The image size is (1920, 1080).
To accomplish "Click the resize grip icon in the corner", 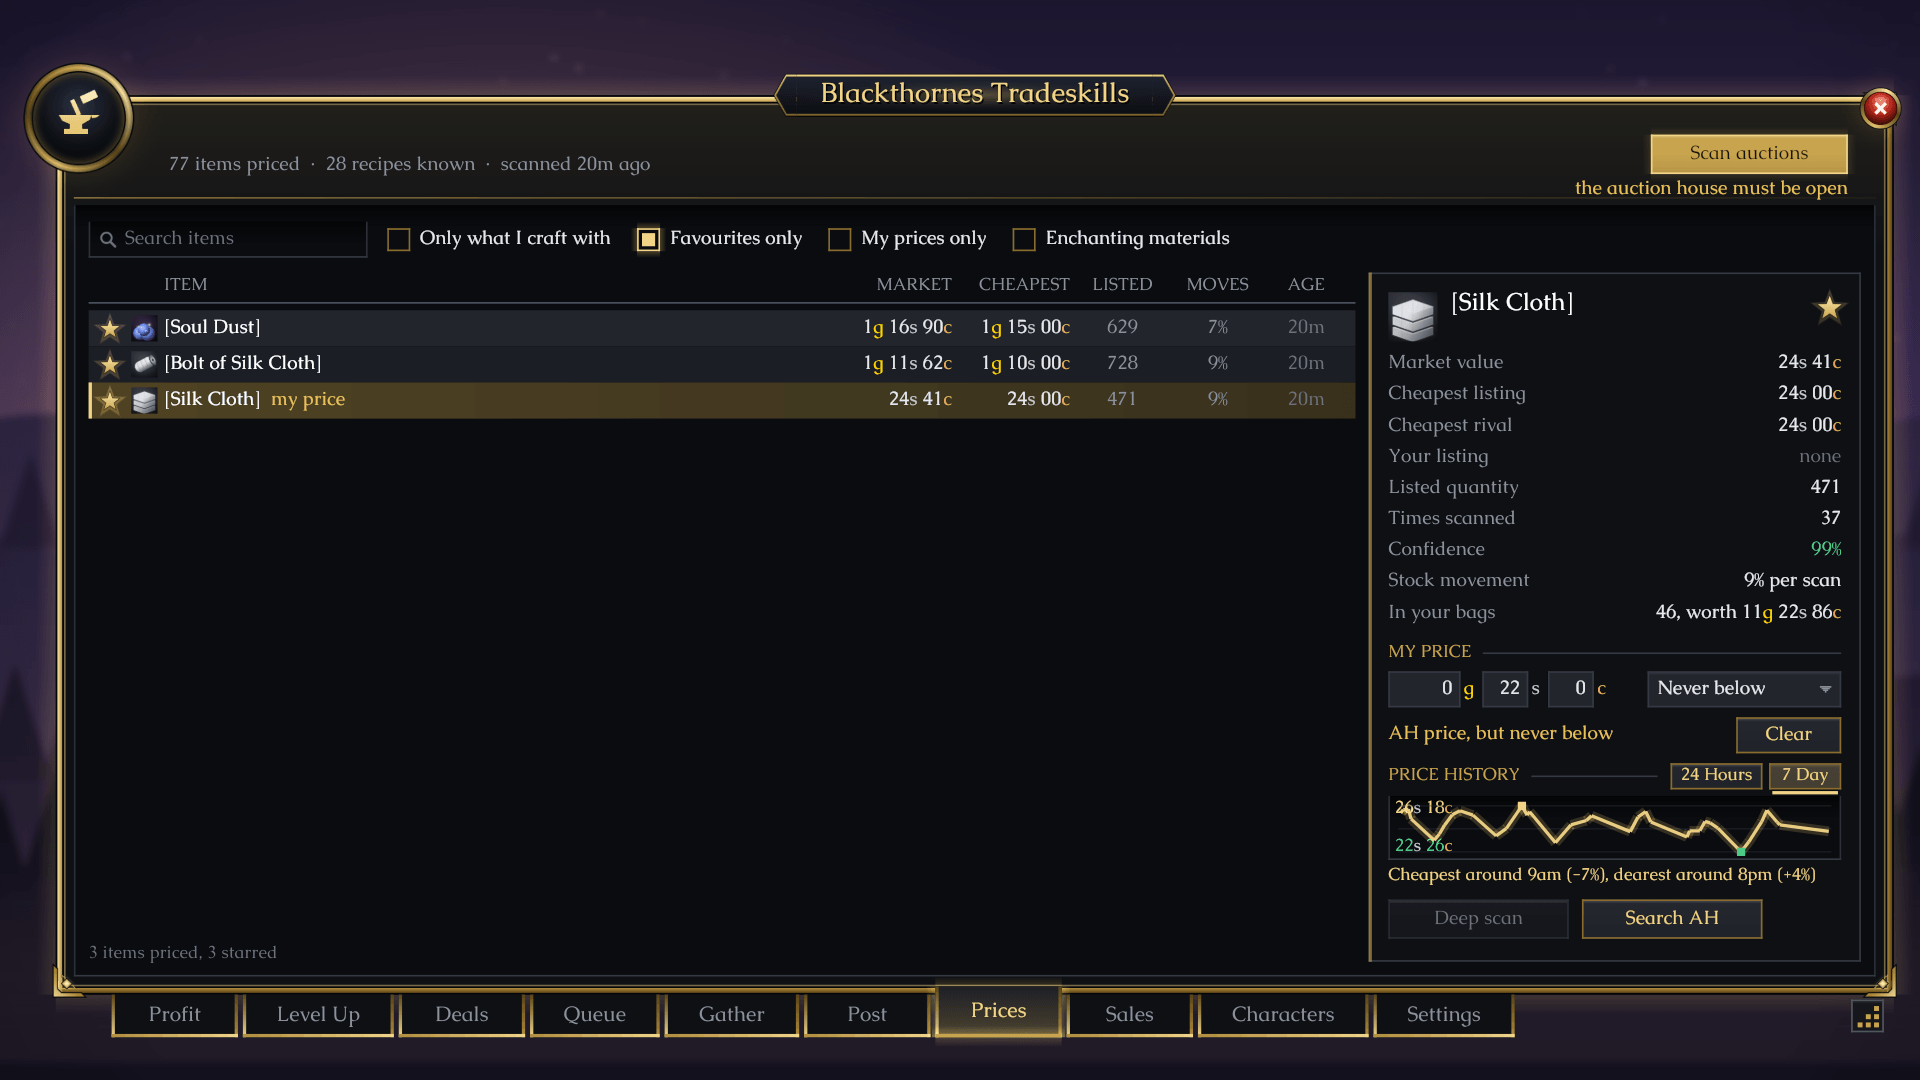I will pos(1867,1016).
